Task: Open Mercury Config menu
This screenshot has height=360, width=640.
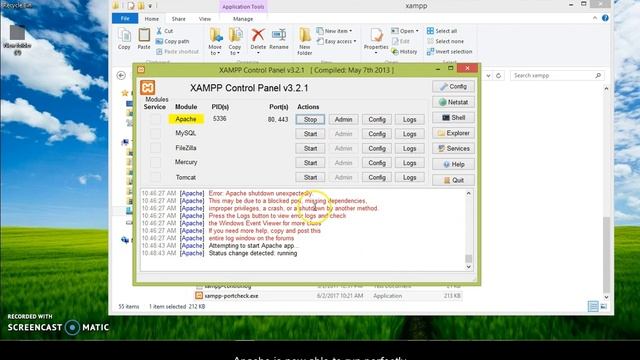Action: coord(377,163)
